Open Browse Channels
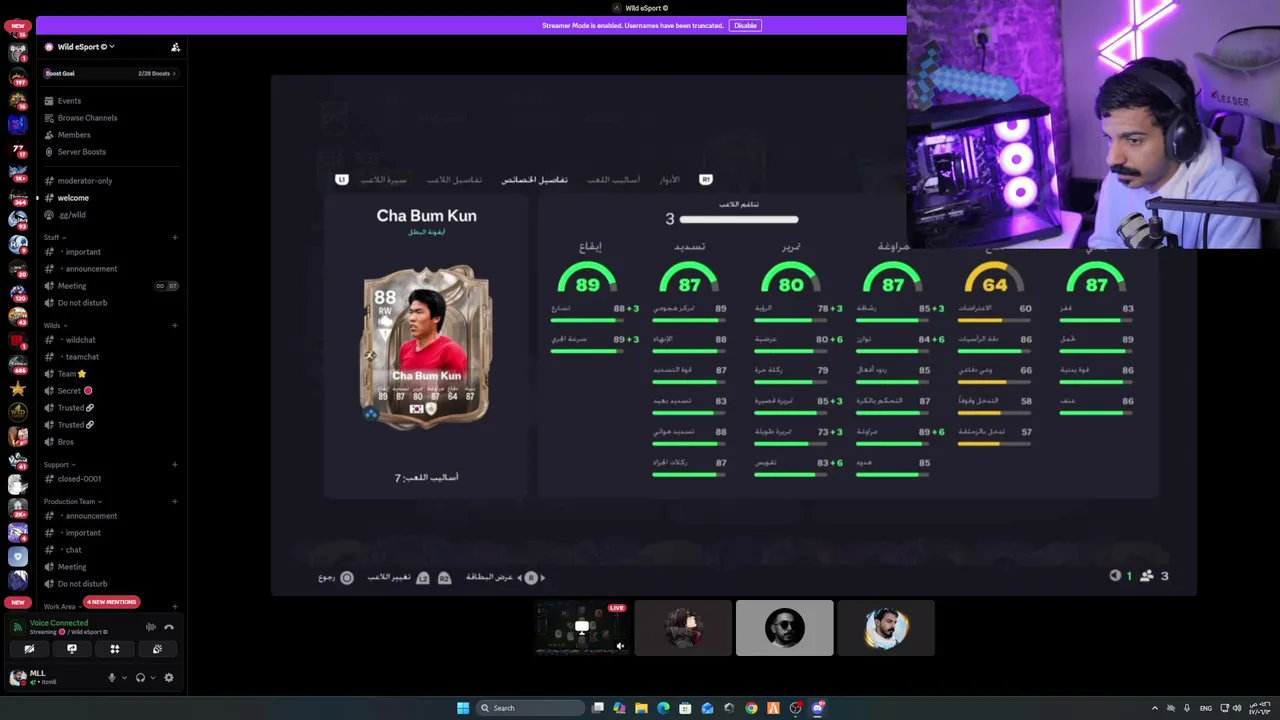Screen dimensions: 1280x720 coord(87,118)
